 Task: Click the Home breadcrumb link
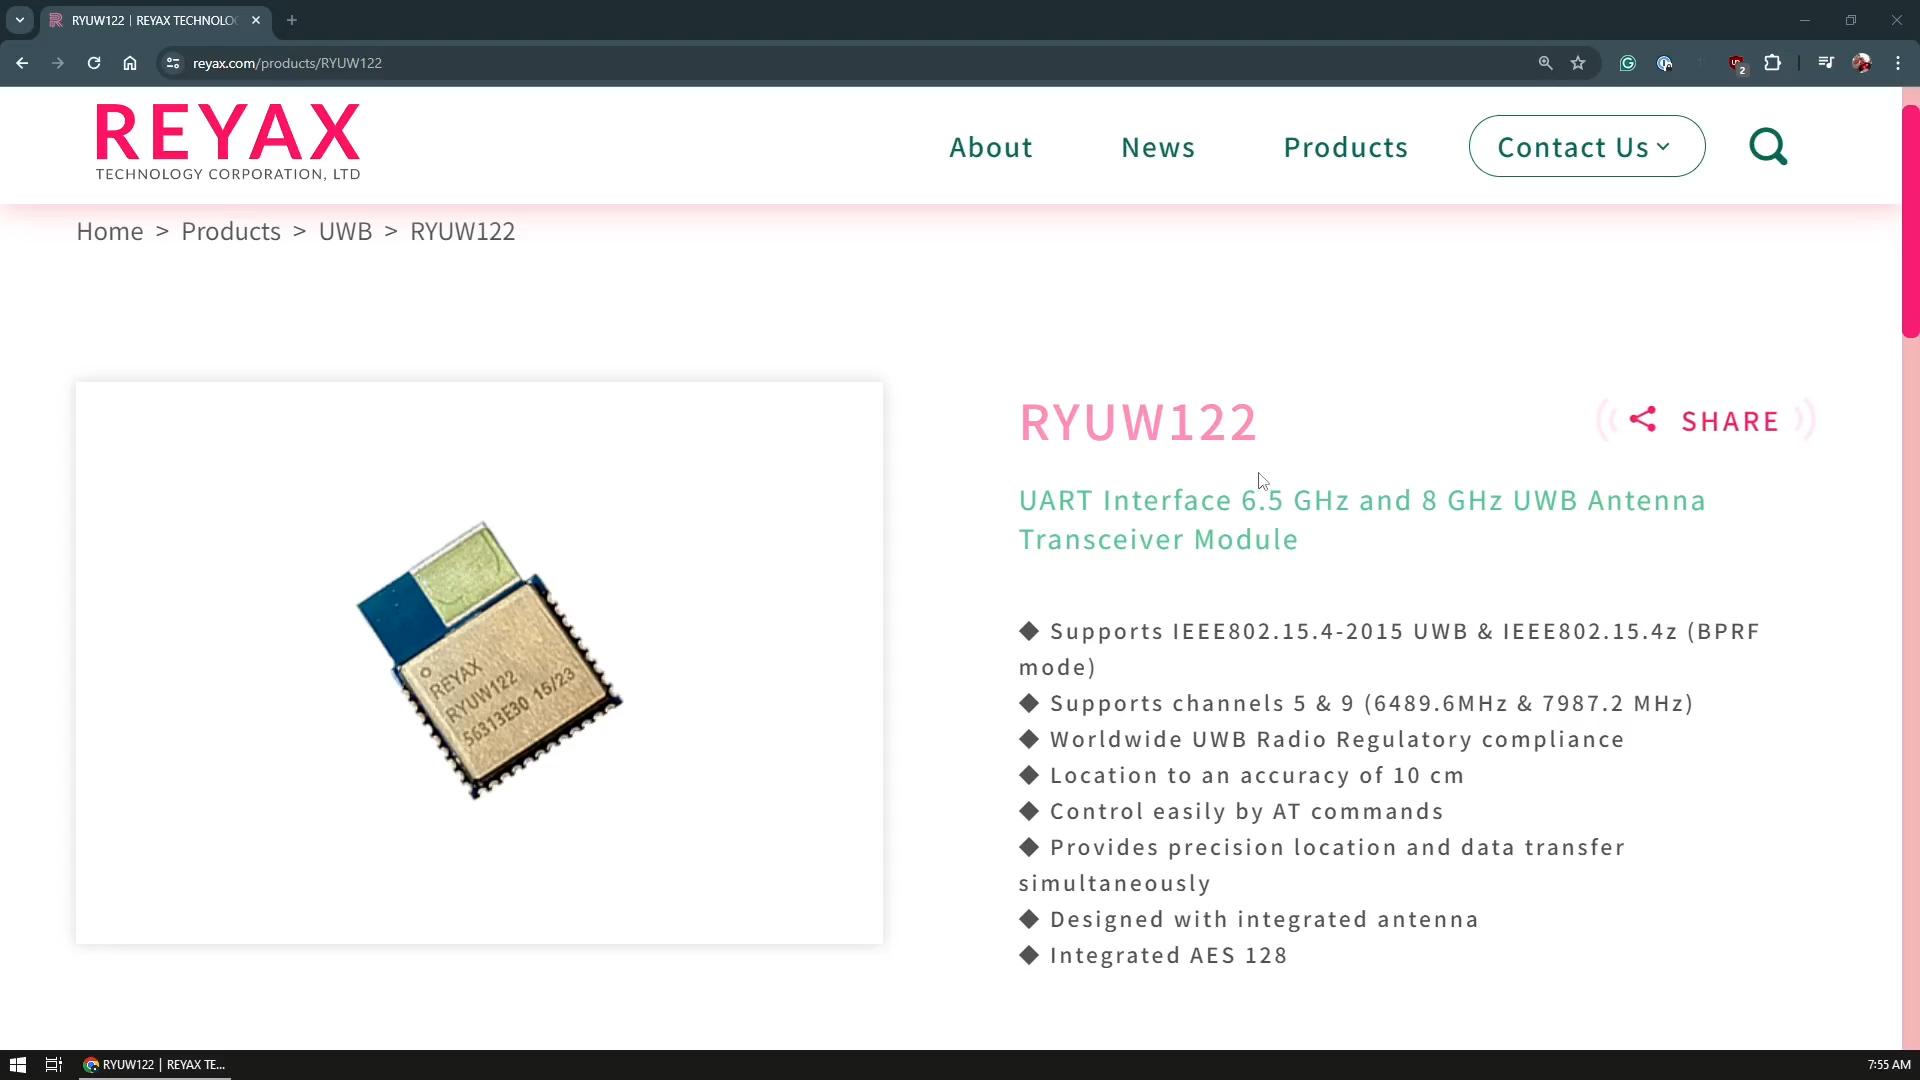coord(109,231)
